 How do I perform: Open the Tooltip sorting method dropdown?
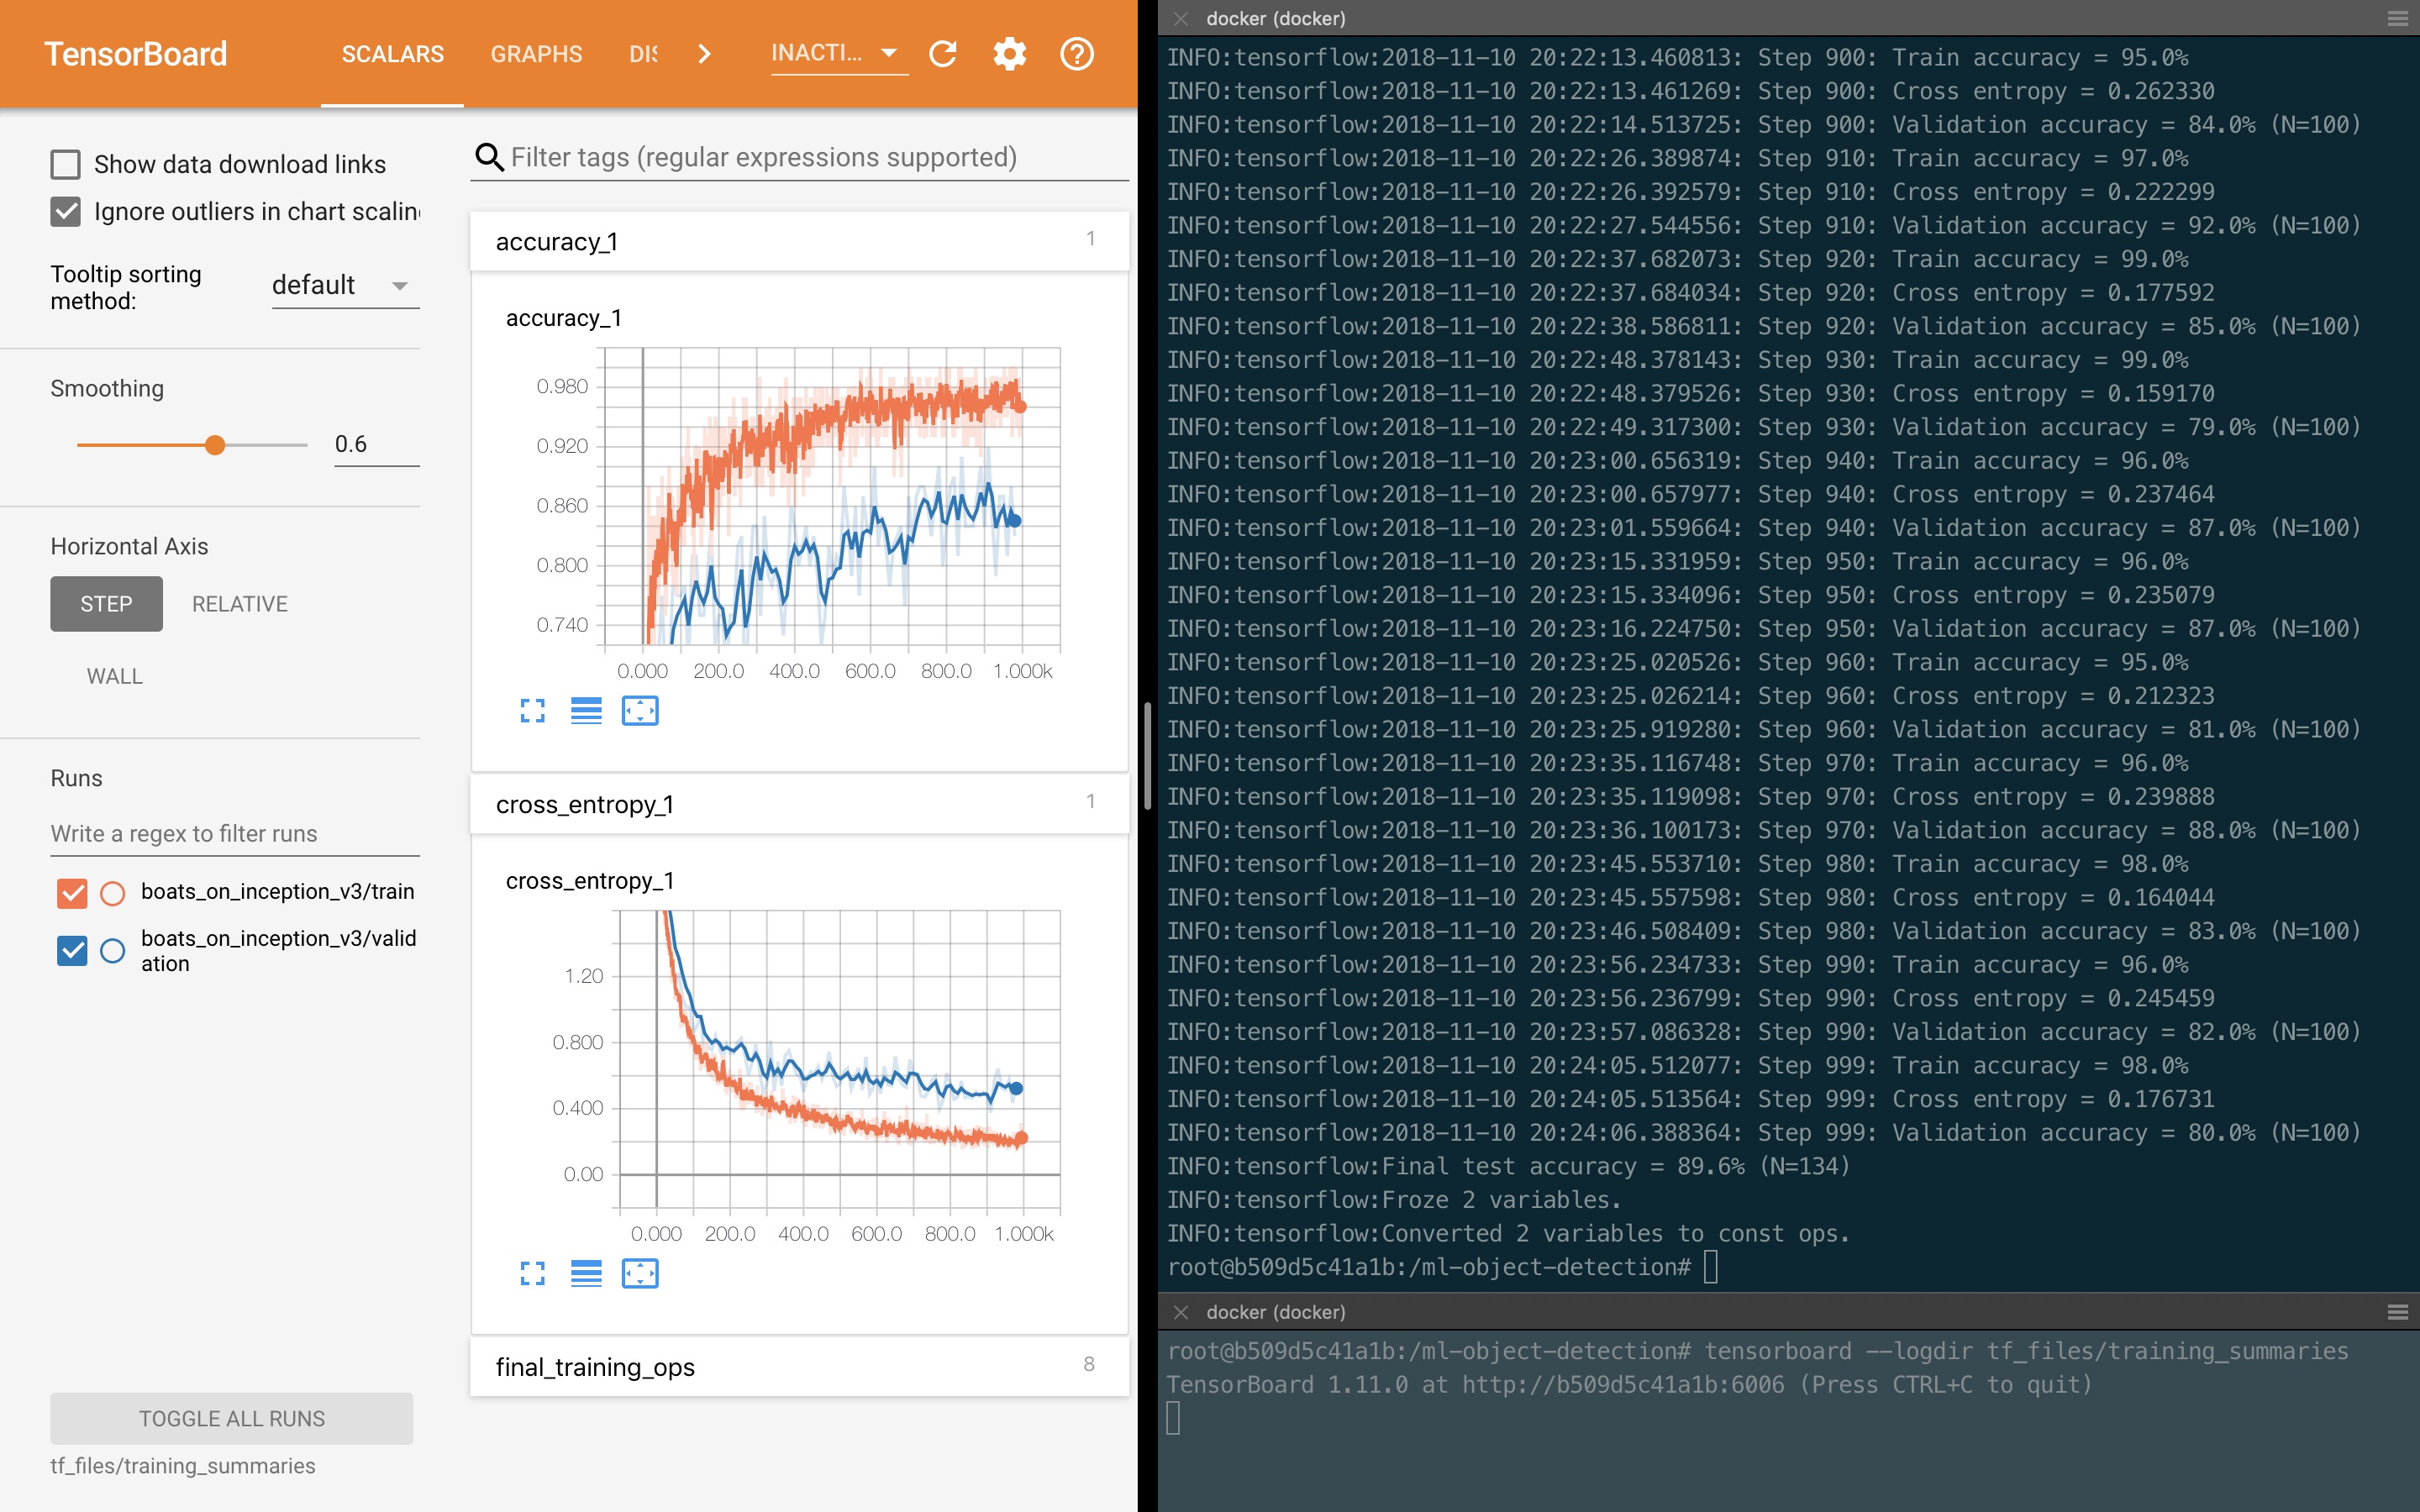pyautogui.click(x=345, y=286)
